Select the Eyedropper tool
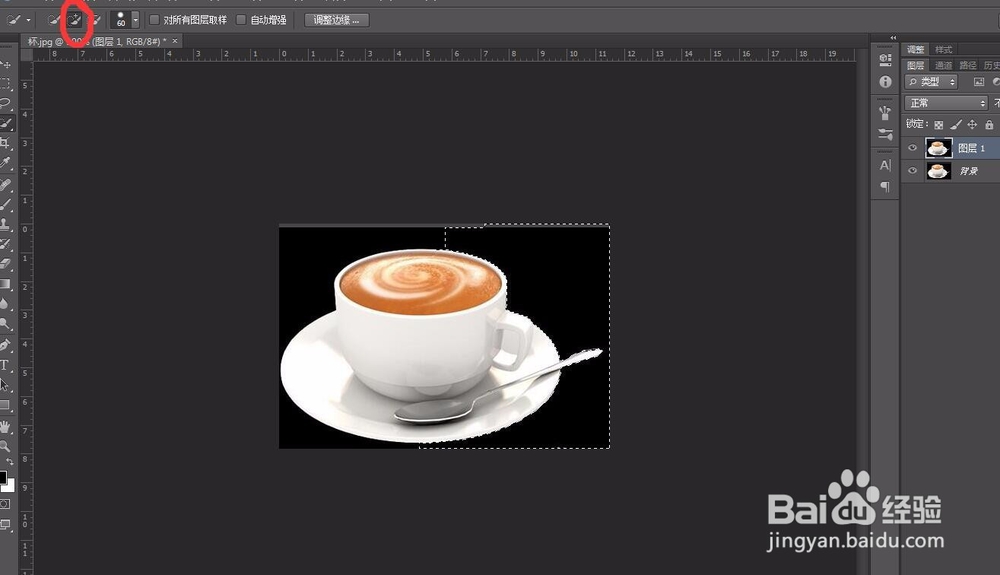The image size is (1000, 575). click(x=5, y=163)
